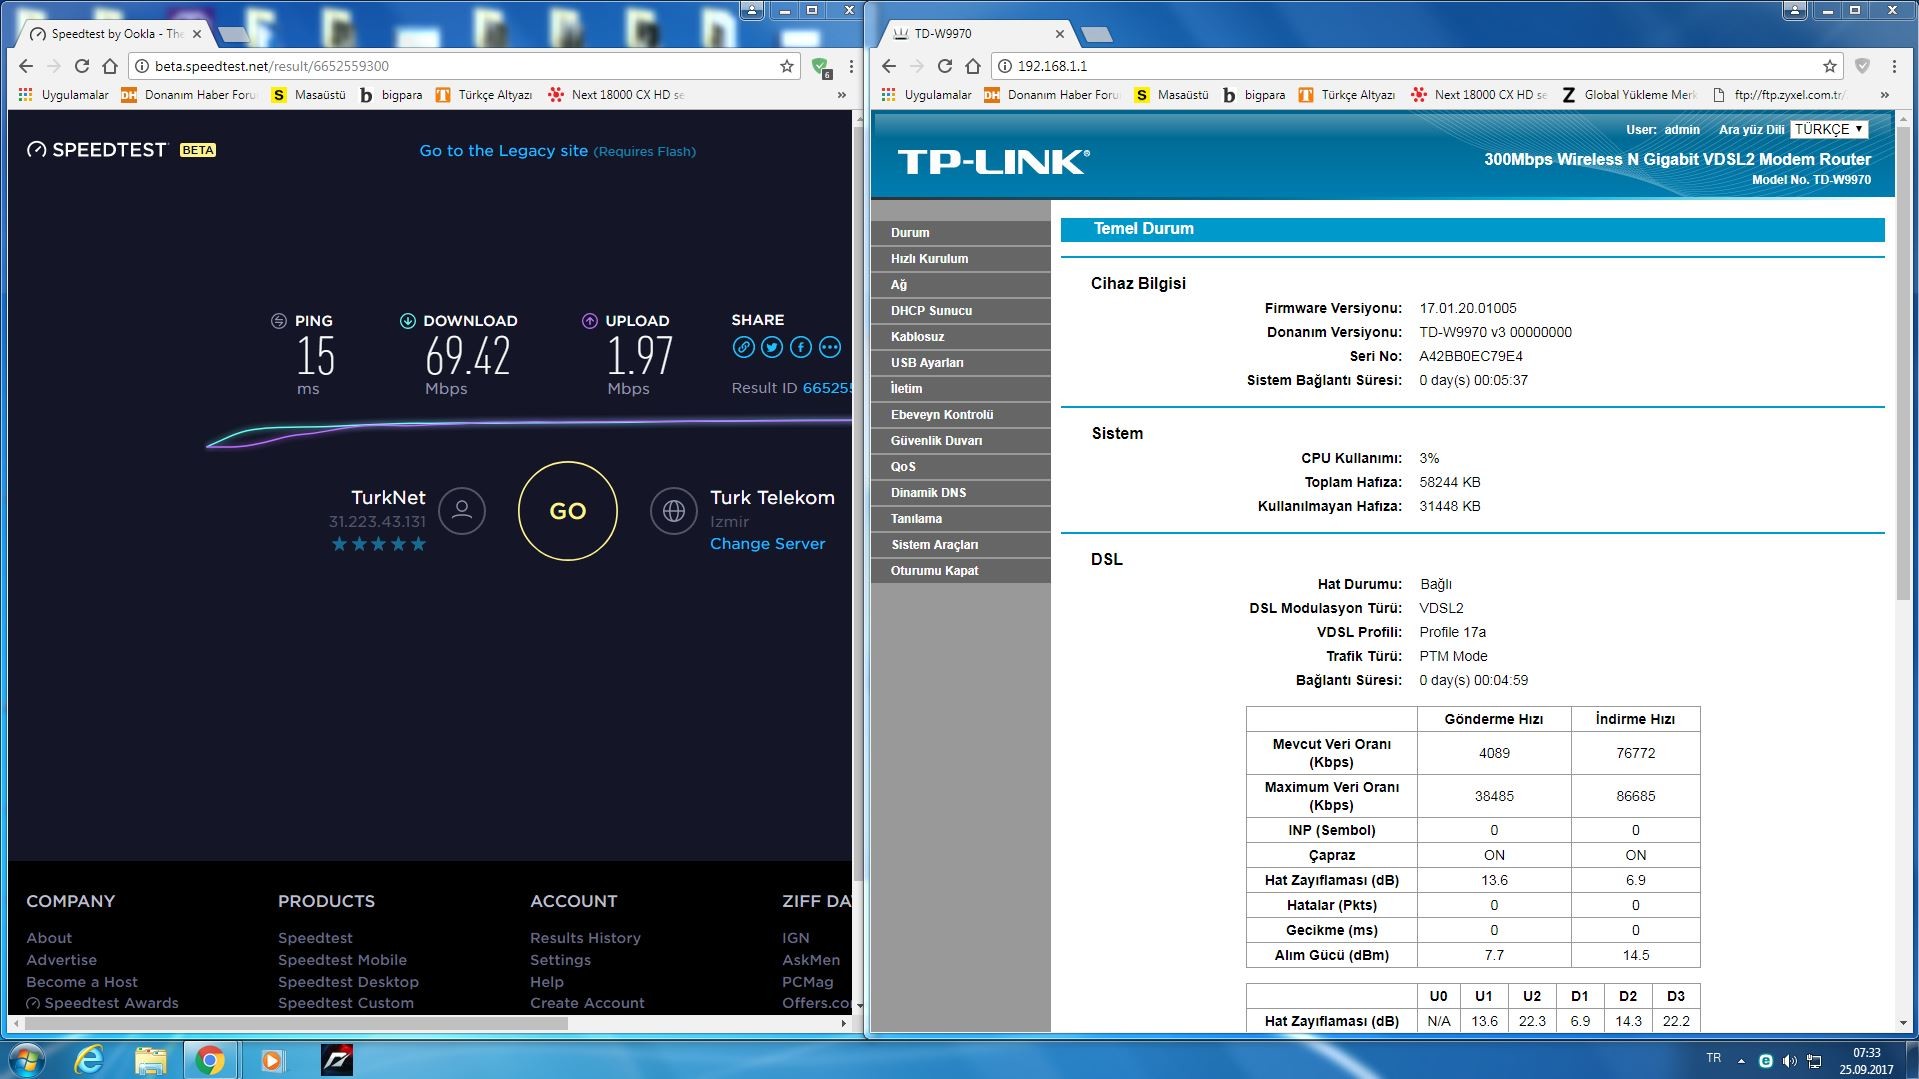Open Hızlı Kurulum in router sidebar

pyautogui.click(x=960, y=259)
